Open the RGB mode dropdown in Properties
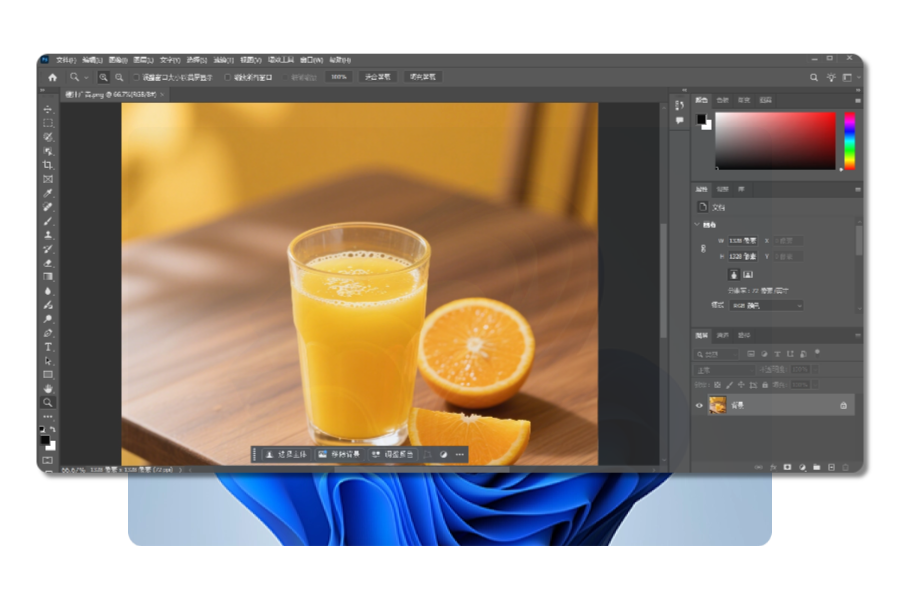The image size is (900, 600). click(x=766, y=305)
